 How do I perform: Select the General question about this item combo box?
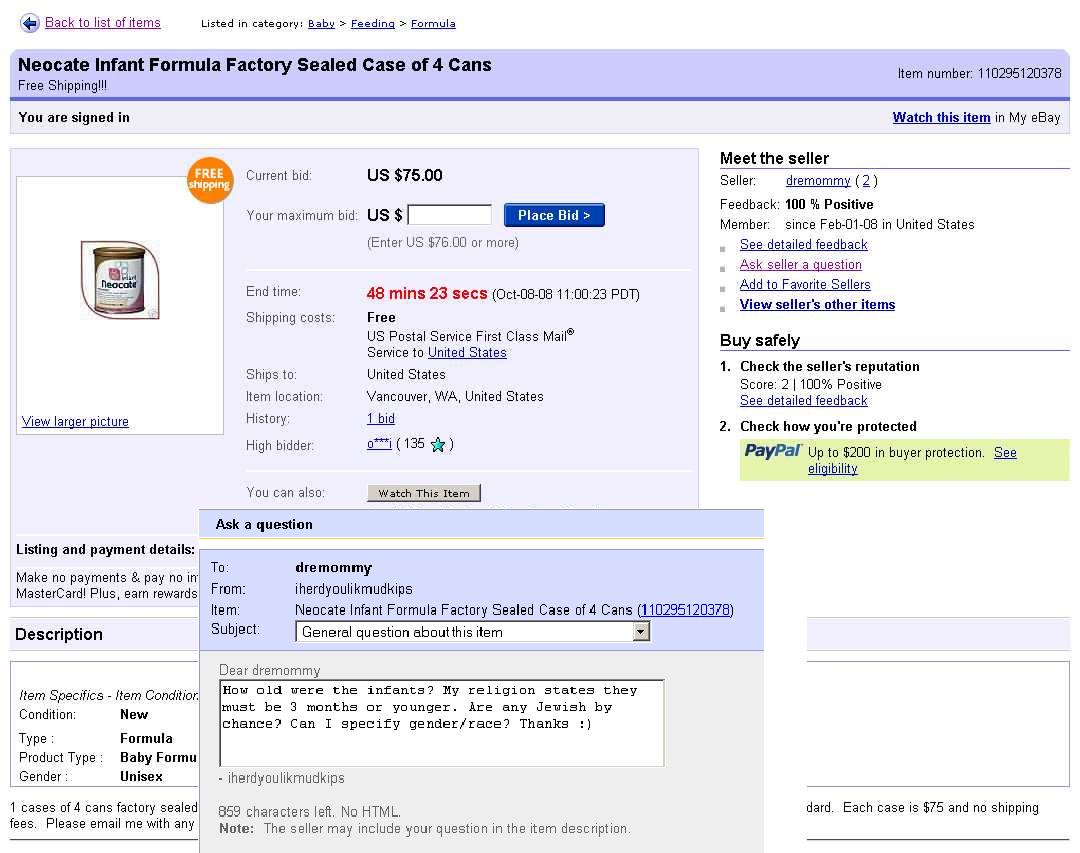point(472,632)
